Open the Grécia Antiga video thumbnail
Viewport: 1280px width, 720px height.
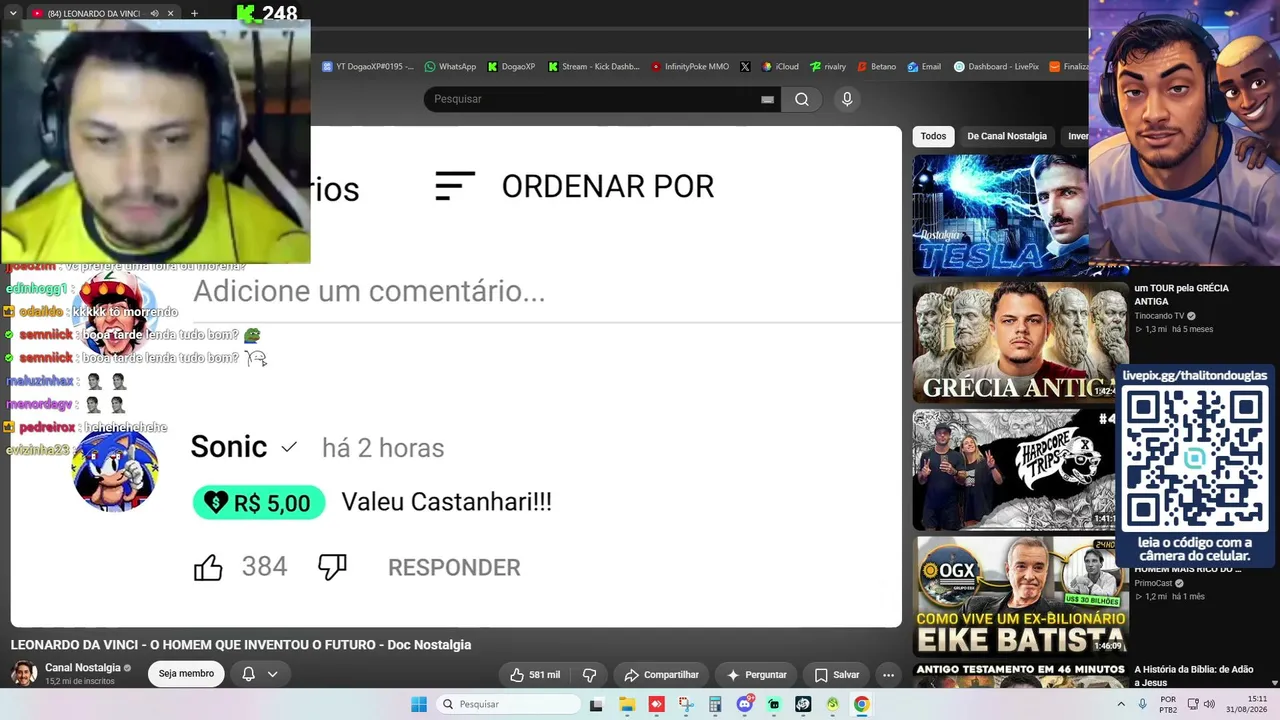point(1020,342)
